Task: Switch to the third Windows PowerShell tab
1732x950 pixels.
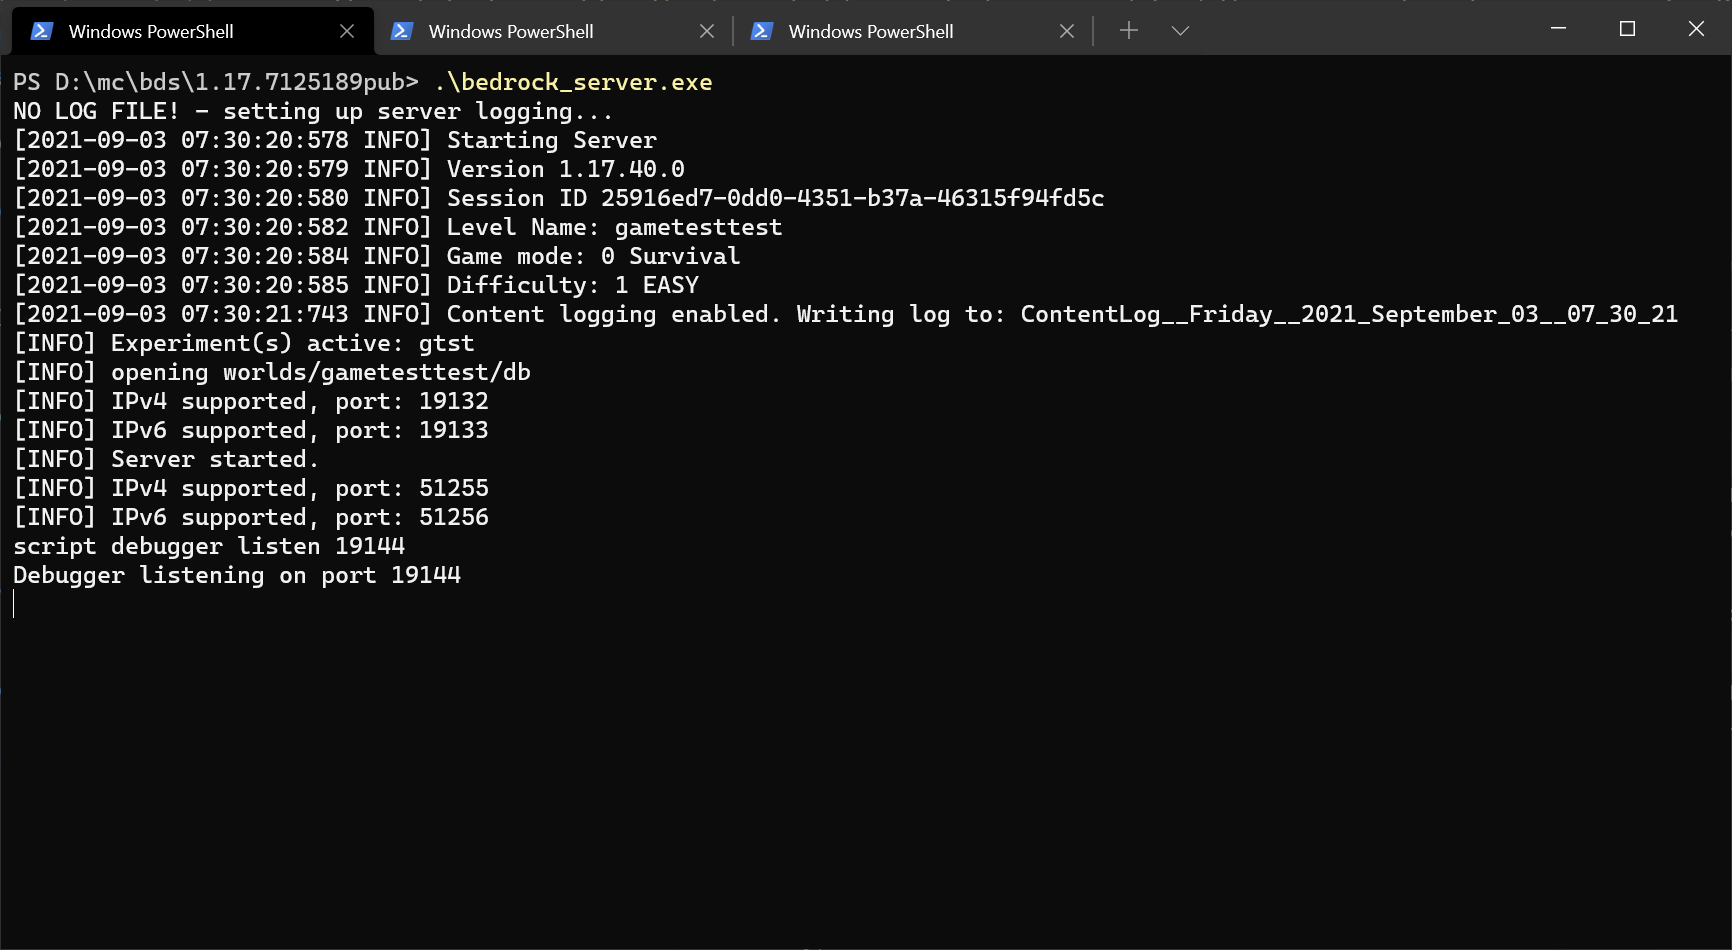Action: [x=870, y=31]
